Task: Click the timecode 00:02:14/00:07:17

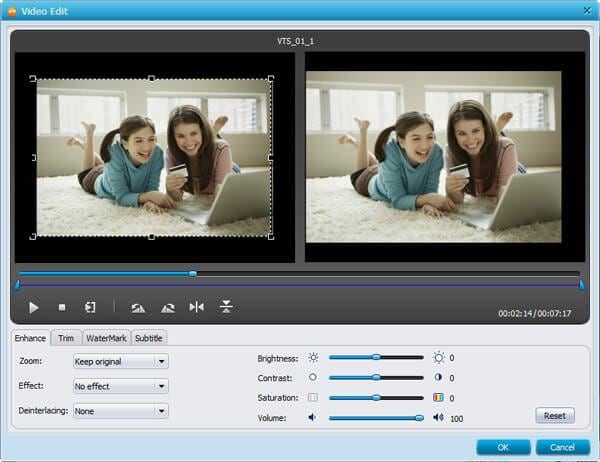Action: 535,313
